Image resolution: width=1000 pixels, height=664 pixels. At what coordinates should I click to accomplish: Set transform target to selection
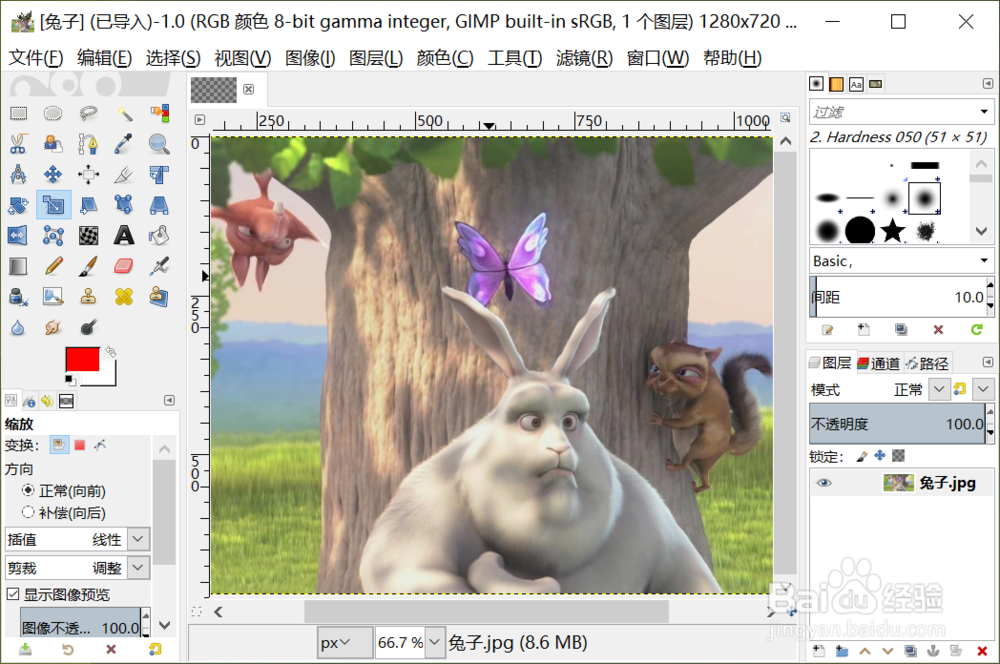pos(80,445)
